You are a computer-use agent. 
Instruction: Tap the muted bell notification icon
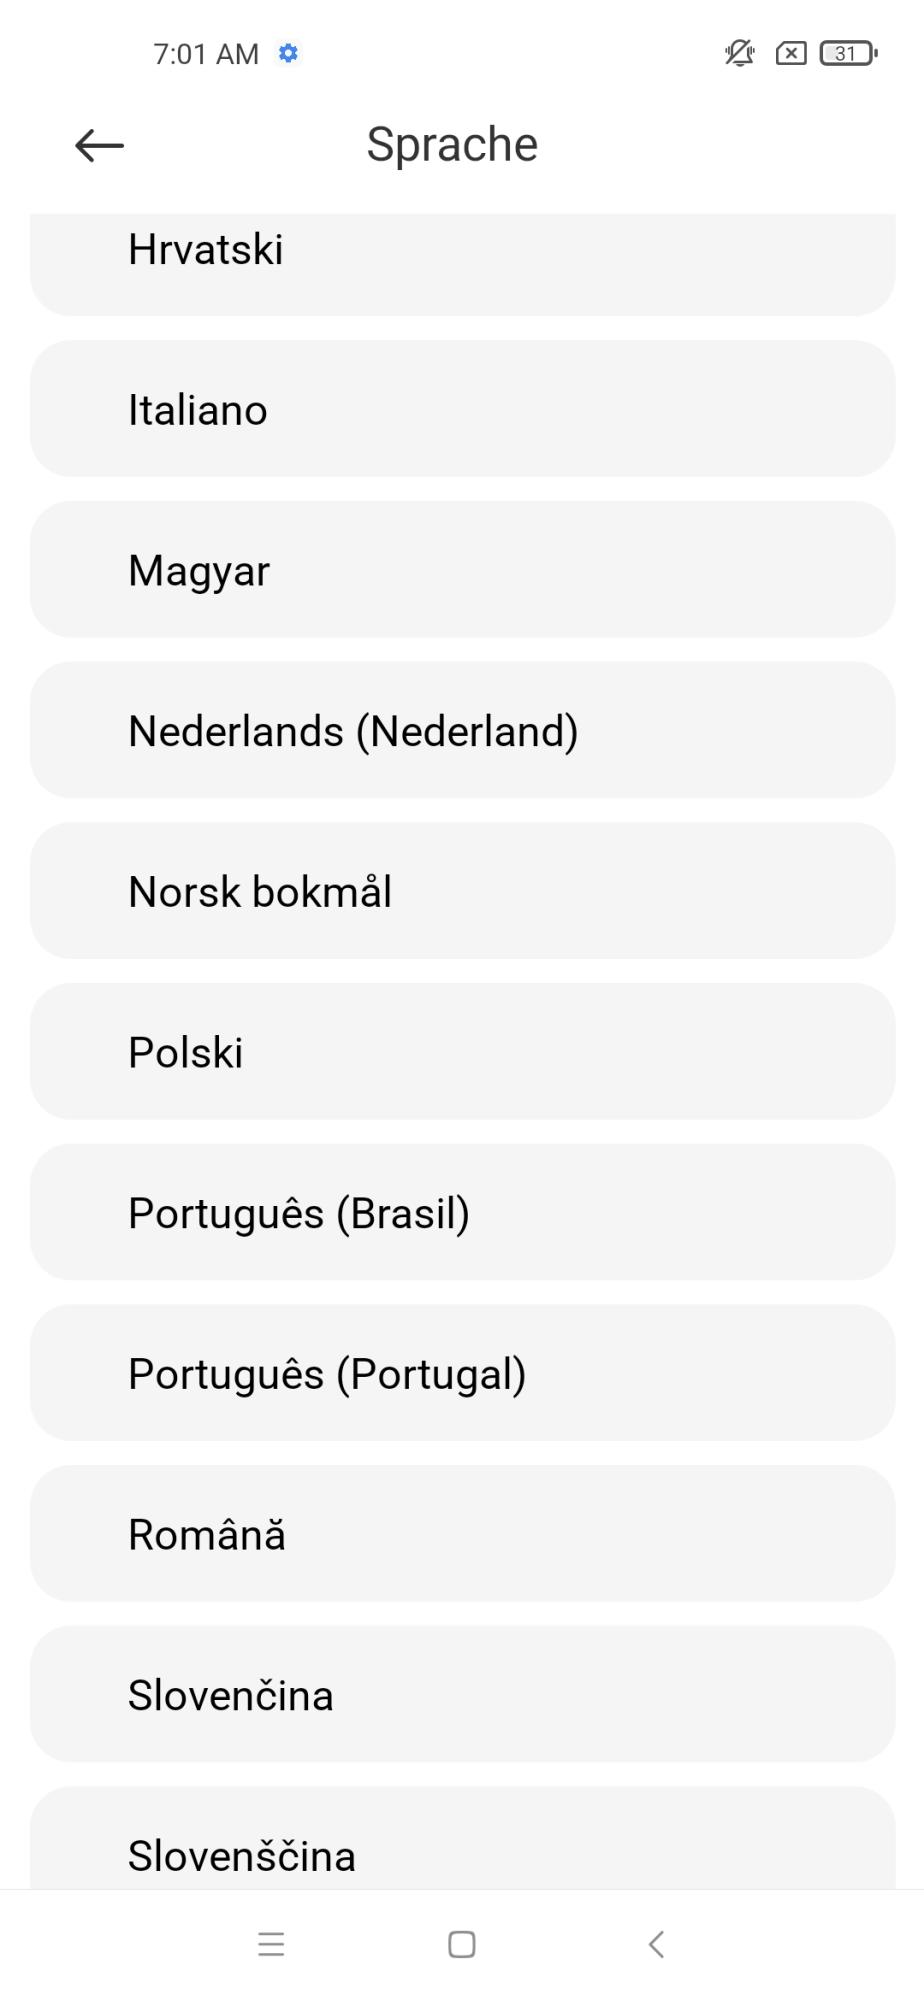coord(739,53)
